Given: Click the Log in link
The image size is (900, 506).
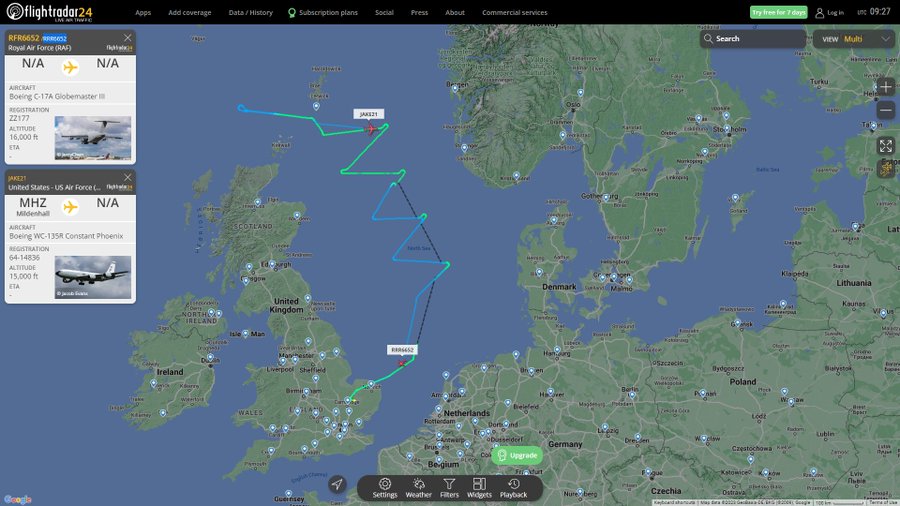Looking at the screenshot, I should click(829, 13).
